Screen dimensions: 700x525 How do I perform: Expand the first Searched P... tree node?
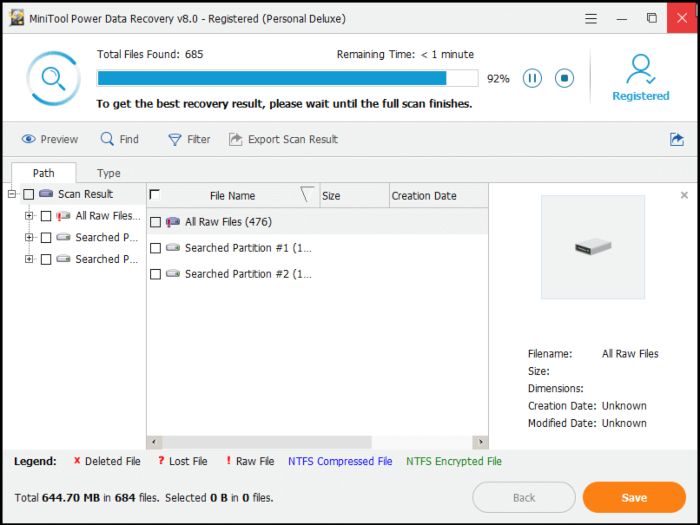click(29, 238)
